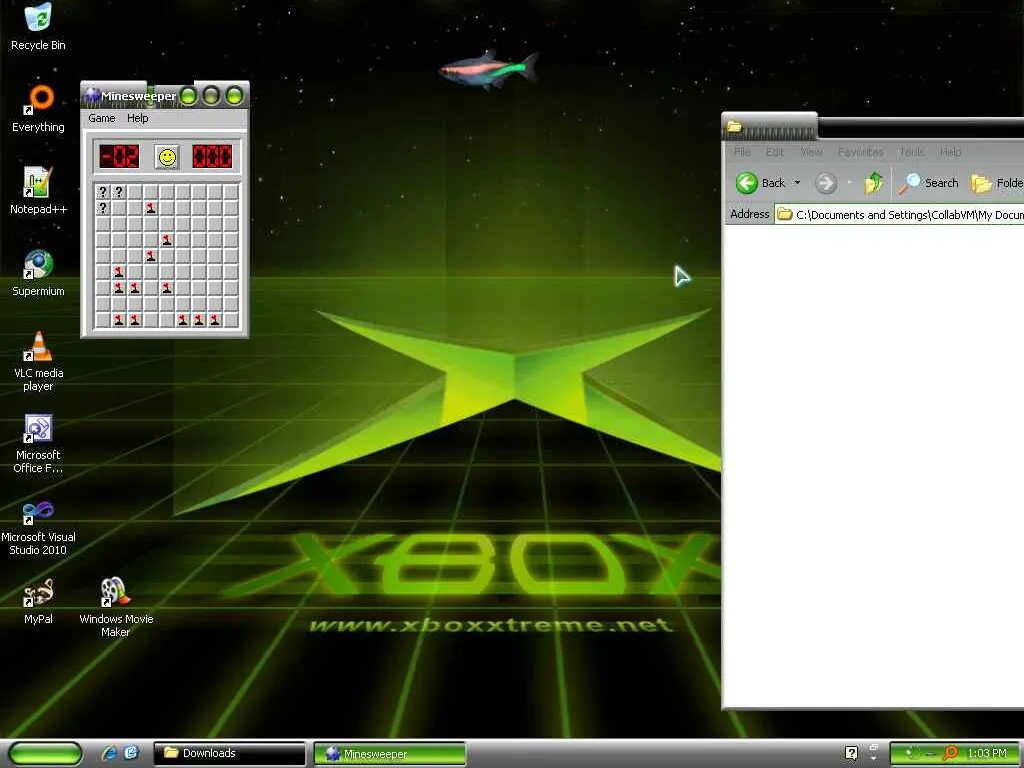The height and width of the screenshot is (768, 1024).
Task: Go up one folder level in Explorer
Action: [x=874, y=183]
